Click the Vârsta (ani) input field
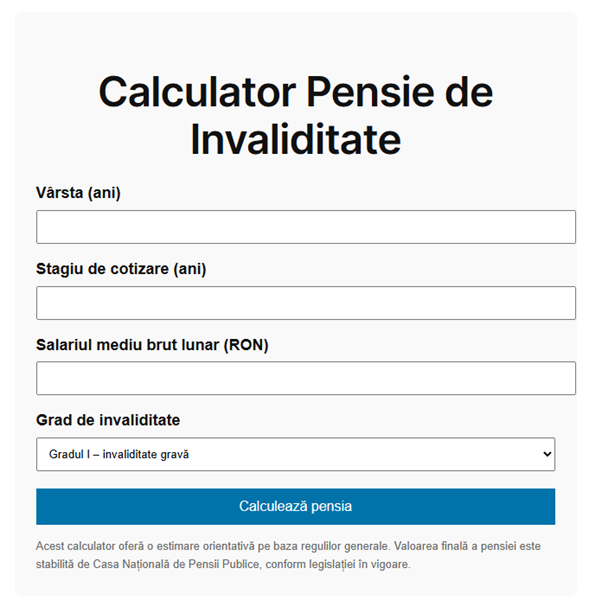Screen dimensions: 602x613 305,227
